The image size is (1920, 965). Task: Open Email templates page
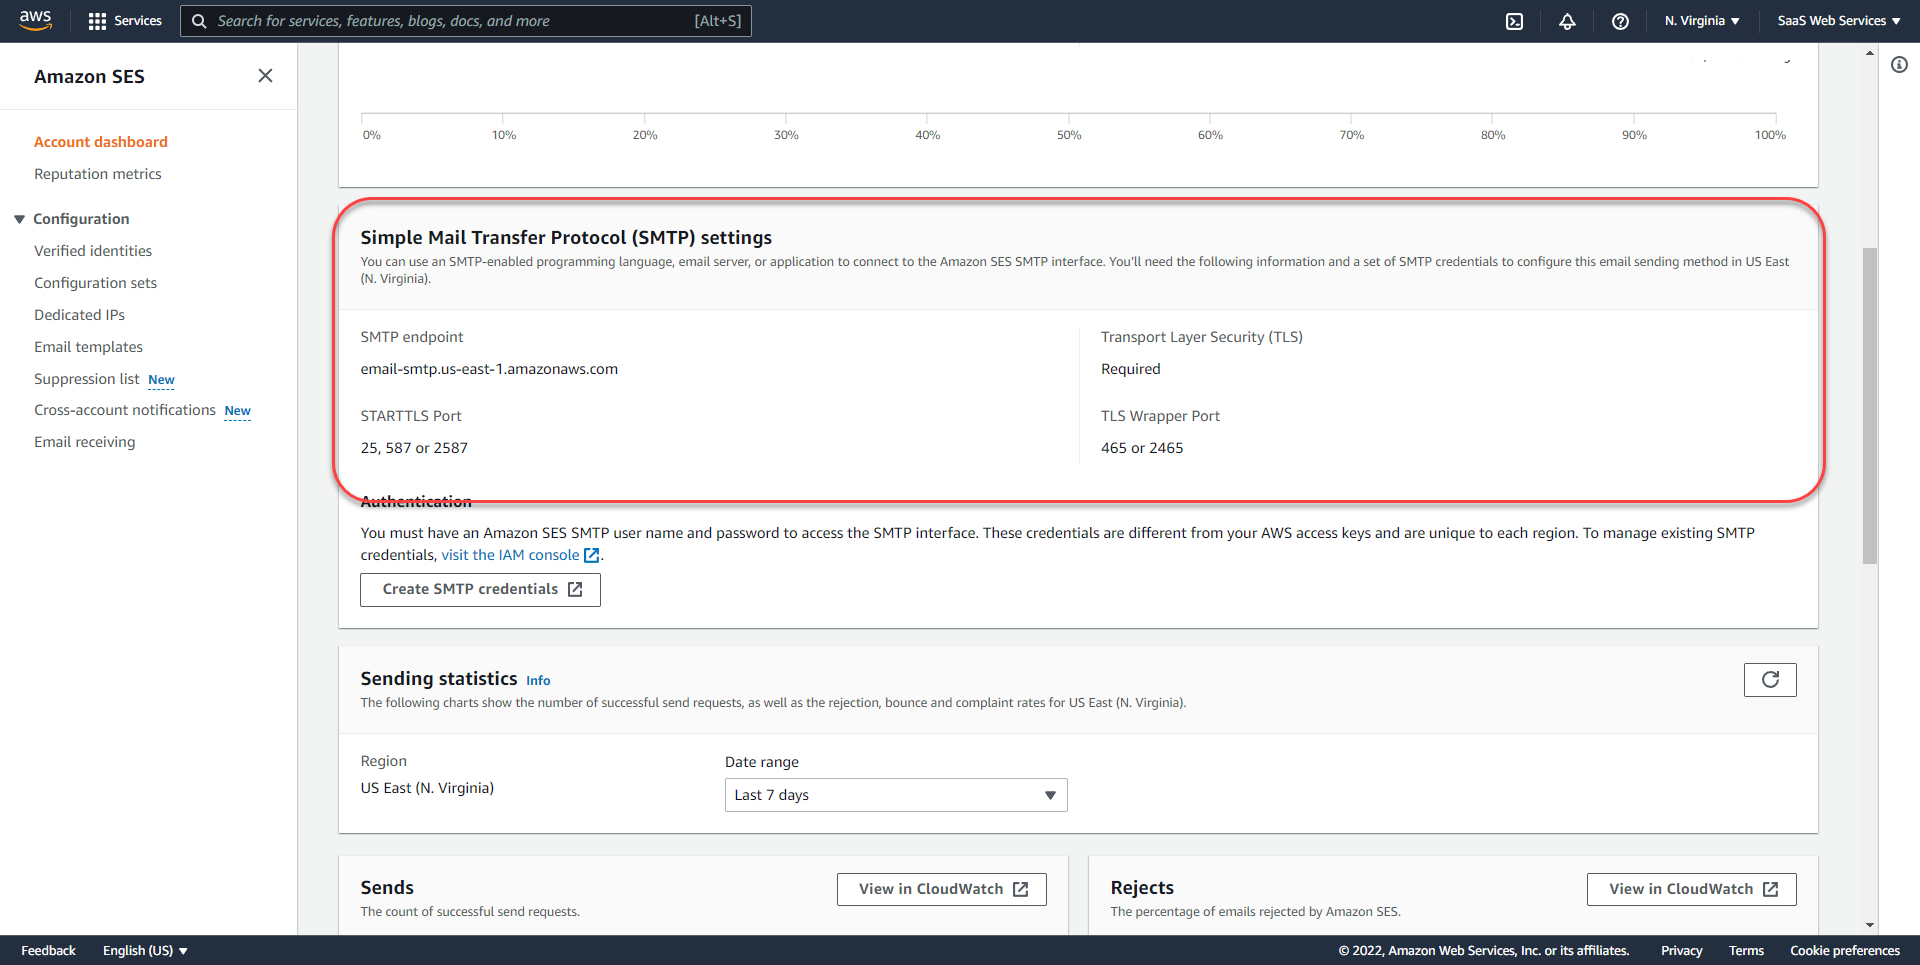coord(88,347)
